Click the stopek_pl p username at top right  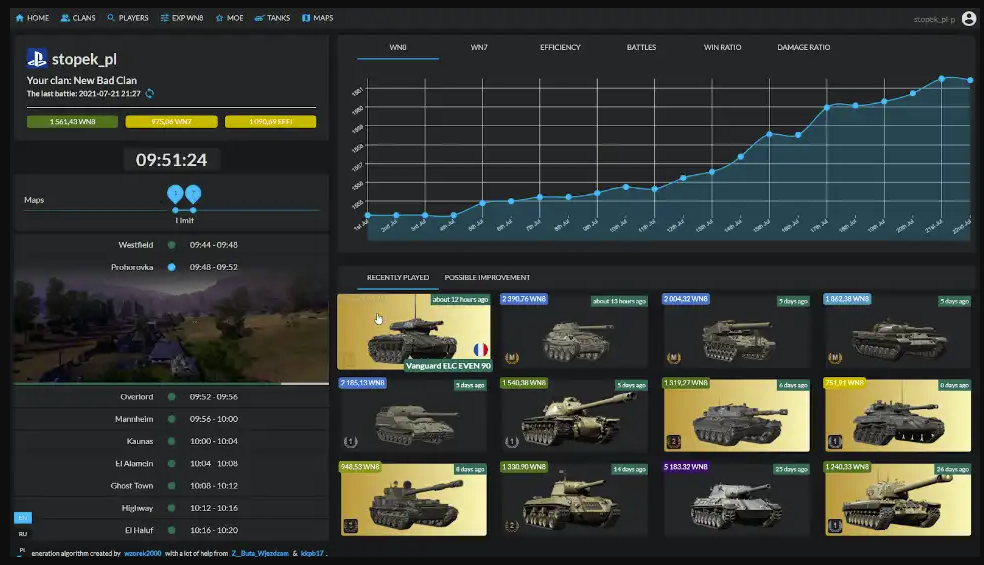(934, 19)
